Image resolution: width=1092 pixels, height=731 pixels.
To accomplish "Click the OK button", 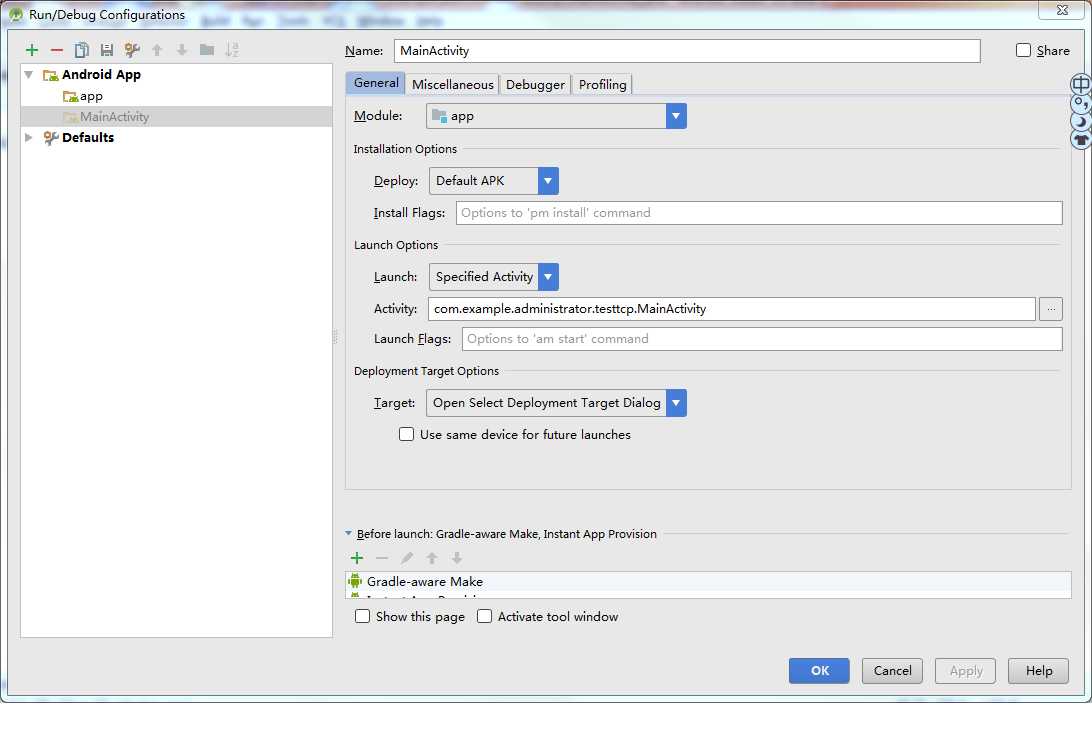I will pos(819,670).
